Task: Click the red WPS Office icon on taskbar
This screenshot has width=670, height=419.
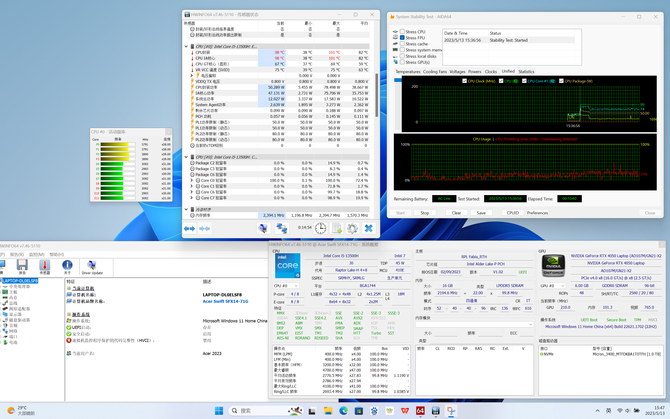Action: 405,411
